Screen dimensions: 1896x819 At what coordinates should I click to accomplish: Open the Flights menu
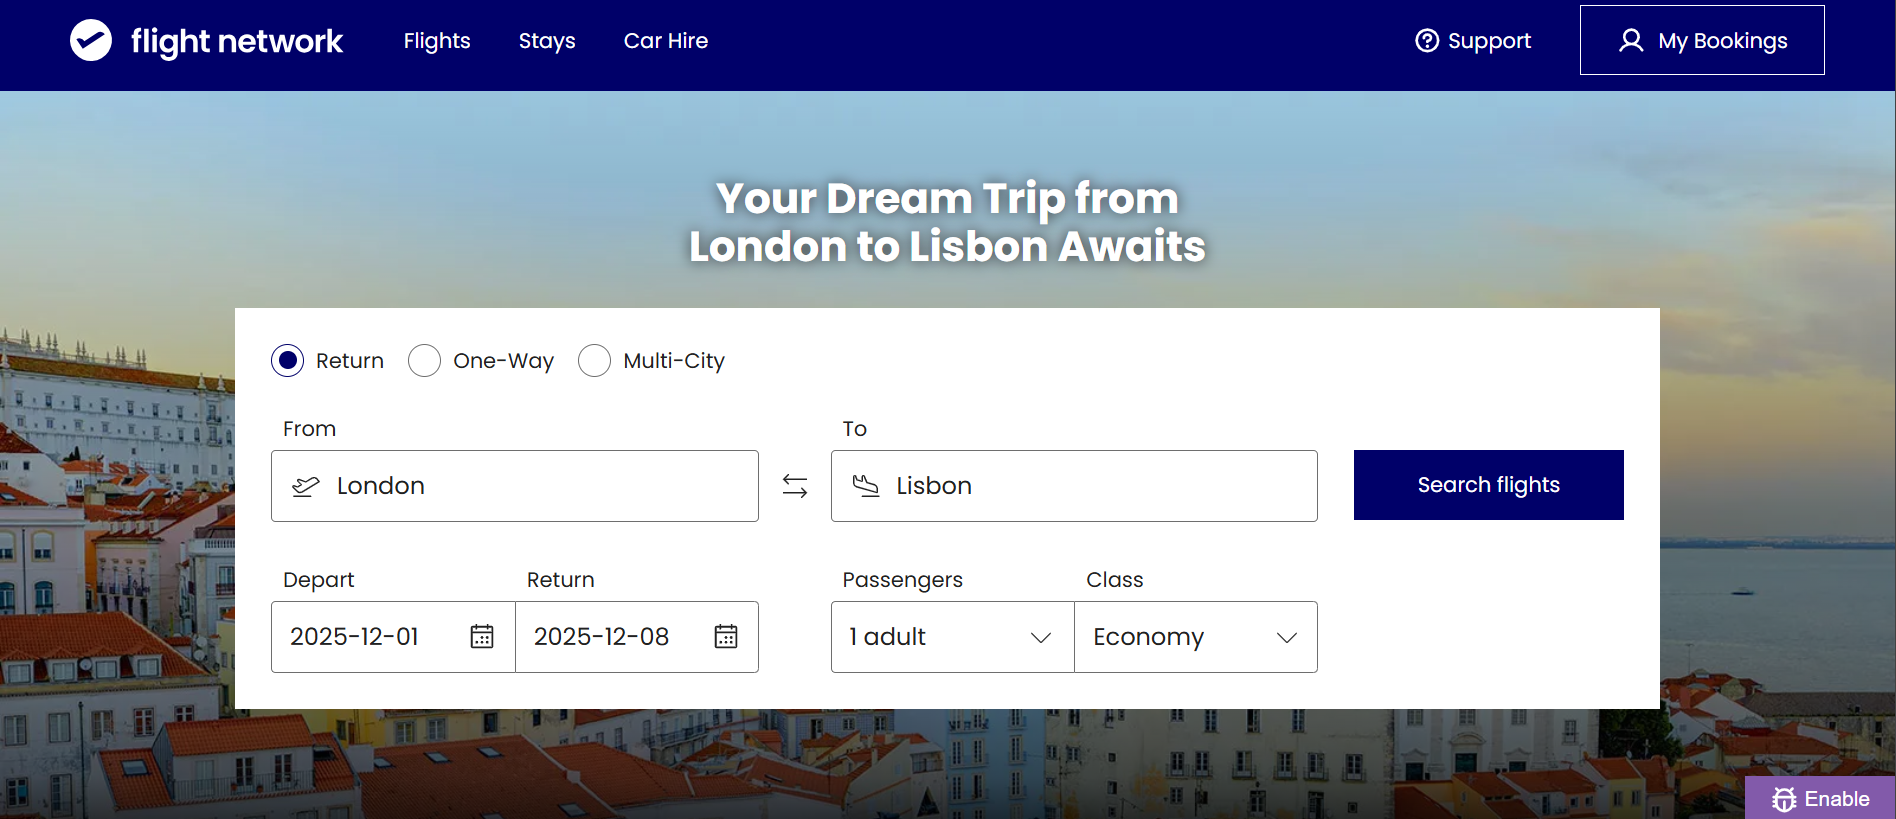437,41
